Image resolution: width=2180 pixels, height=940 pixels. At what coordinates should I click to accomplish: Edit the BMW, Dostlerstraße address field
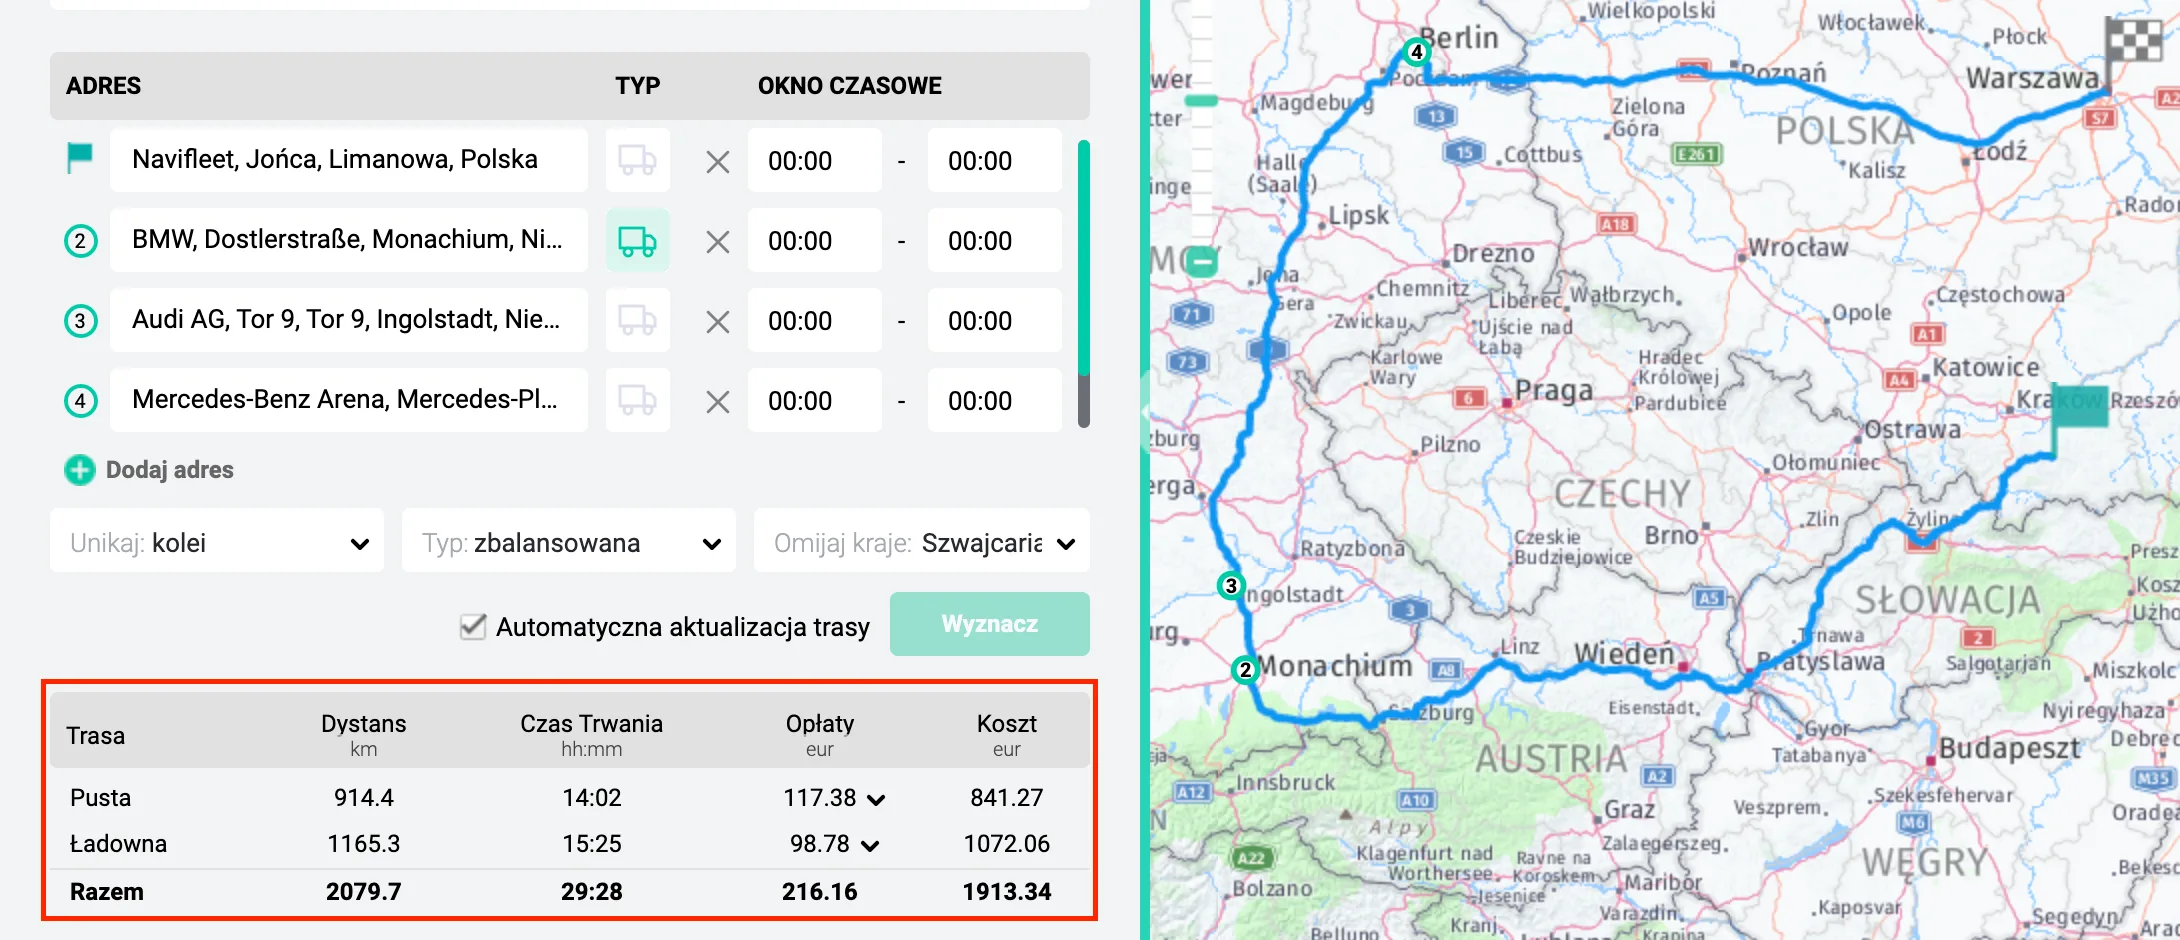349,240
